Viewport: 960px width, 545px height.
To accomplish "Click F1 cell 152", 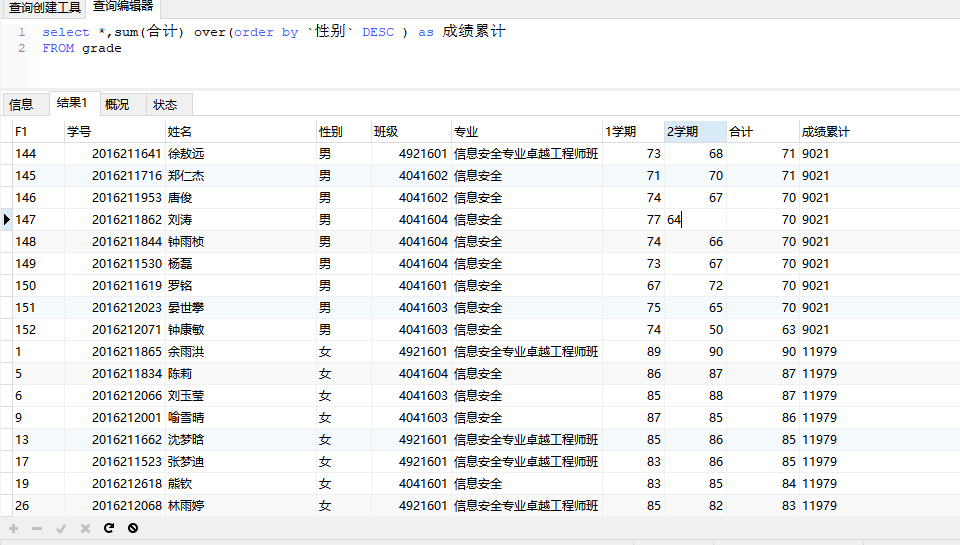I will coord(39,329).
